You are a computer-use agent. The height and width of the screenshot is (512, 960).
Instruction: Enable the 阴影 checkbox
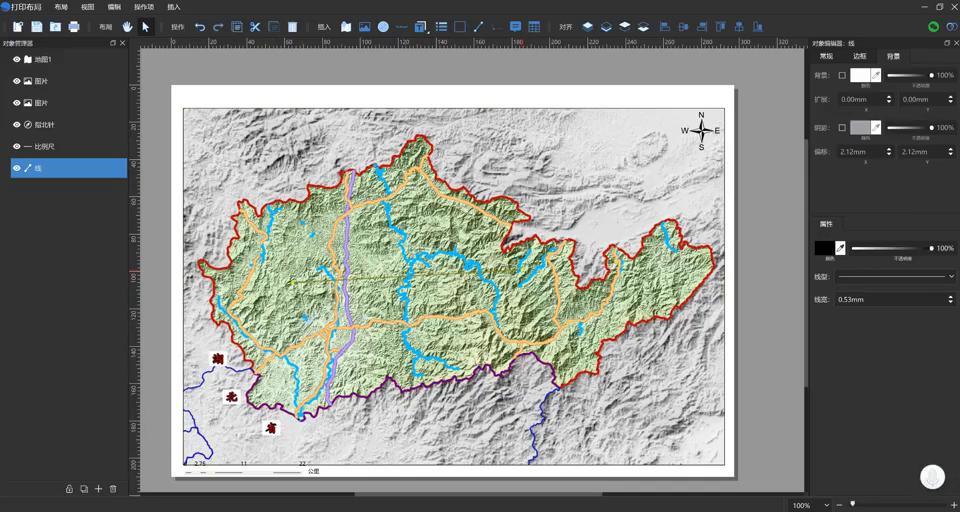[x=842, y=128]
